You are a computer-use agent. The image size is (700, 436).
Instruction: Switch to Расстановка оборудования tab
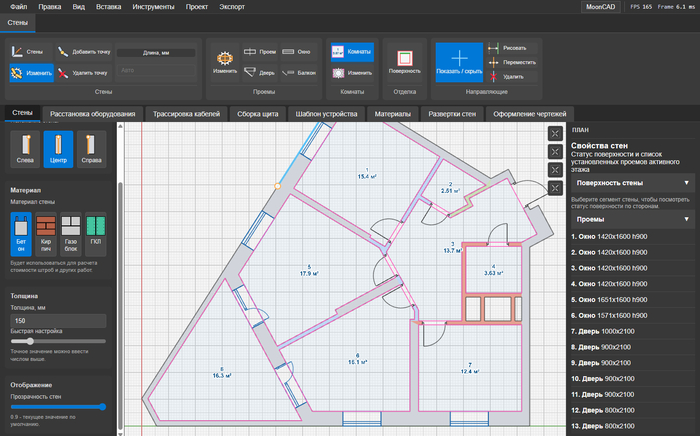(92, 114)
